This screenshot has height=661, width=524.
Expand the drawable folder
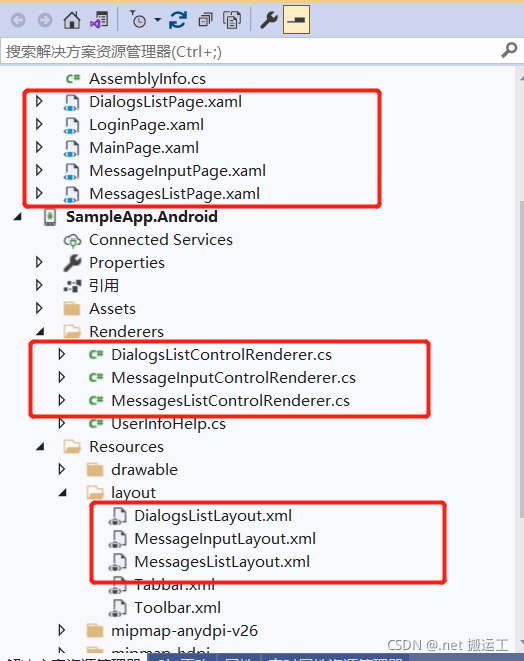coord(62,469)
